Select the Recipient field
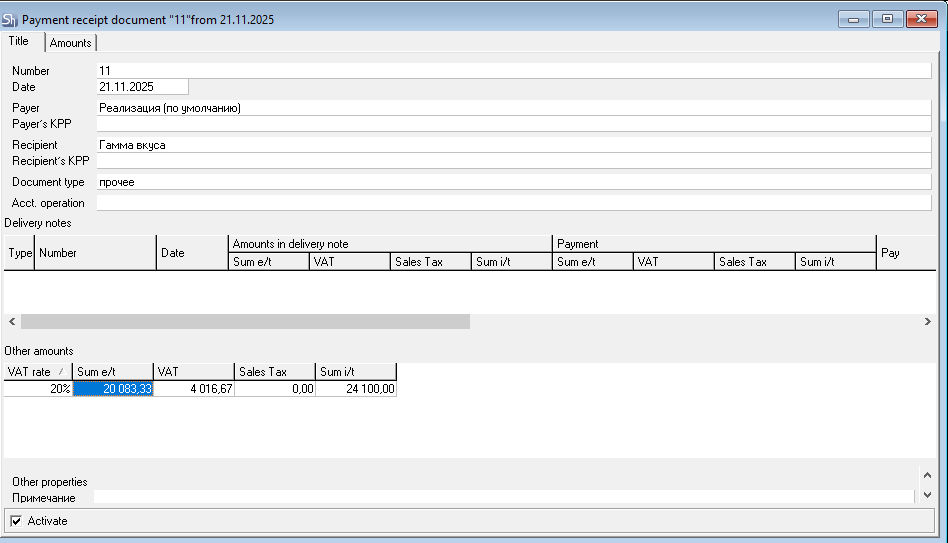Viewport: 948px width, 543px height. [513, 145]
